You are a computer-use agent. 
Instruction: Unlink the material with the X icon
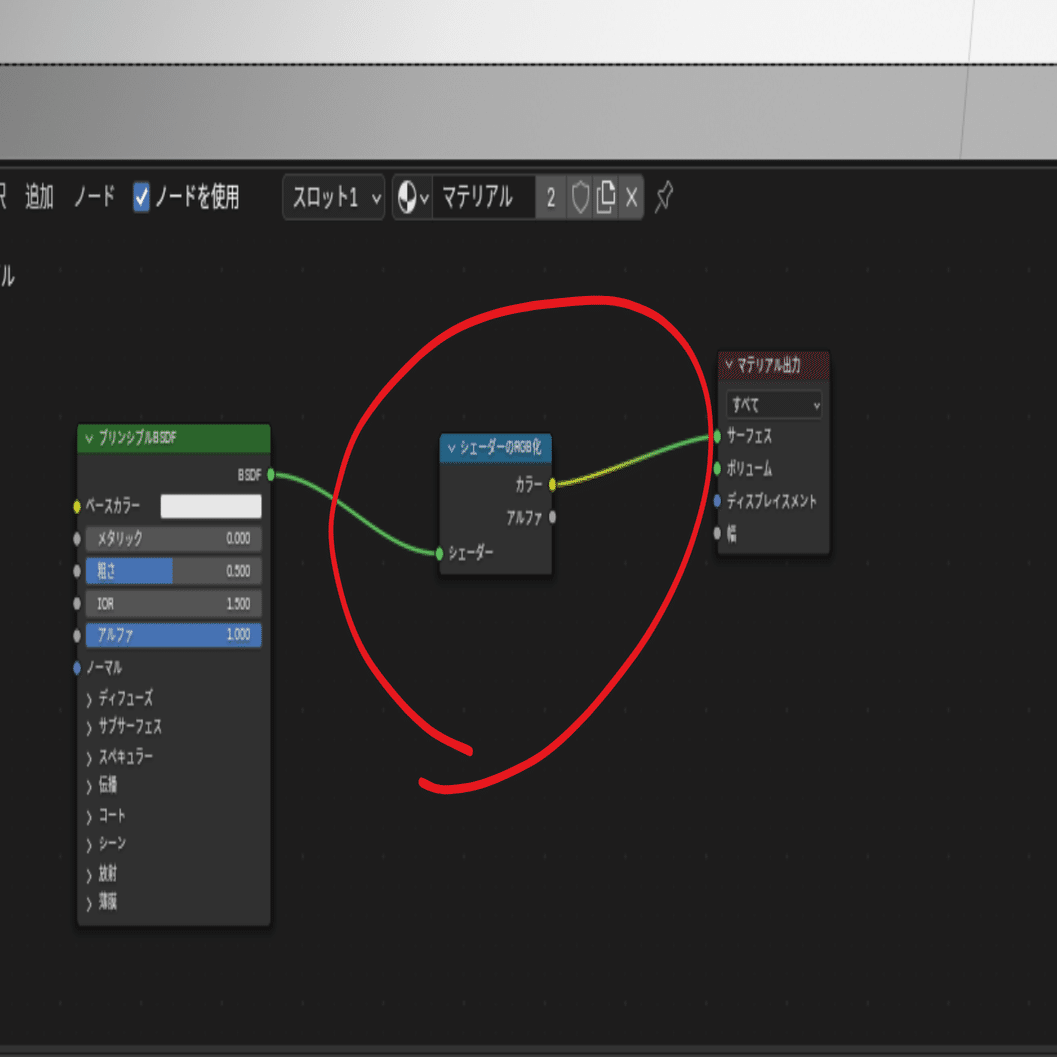(631, 198)
